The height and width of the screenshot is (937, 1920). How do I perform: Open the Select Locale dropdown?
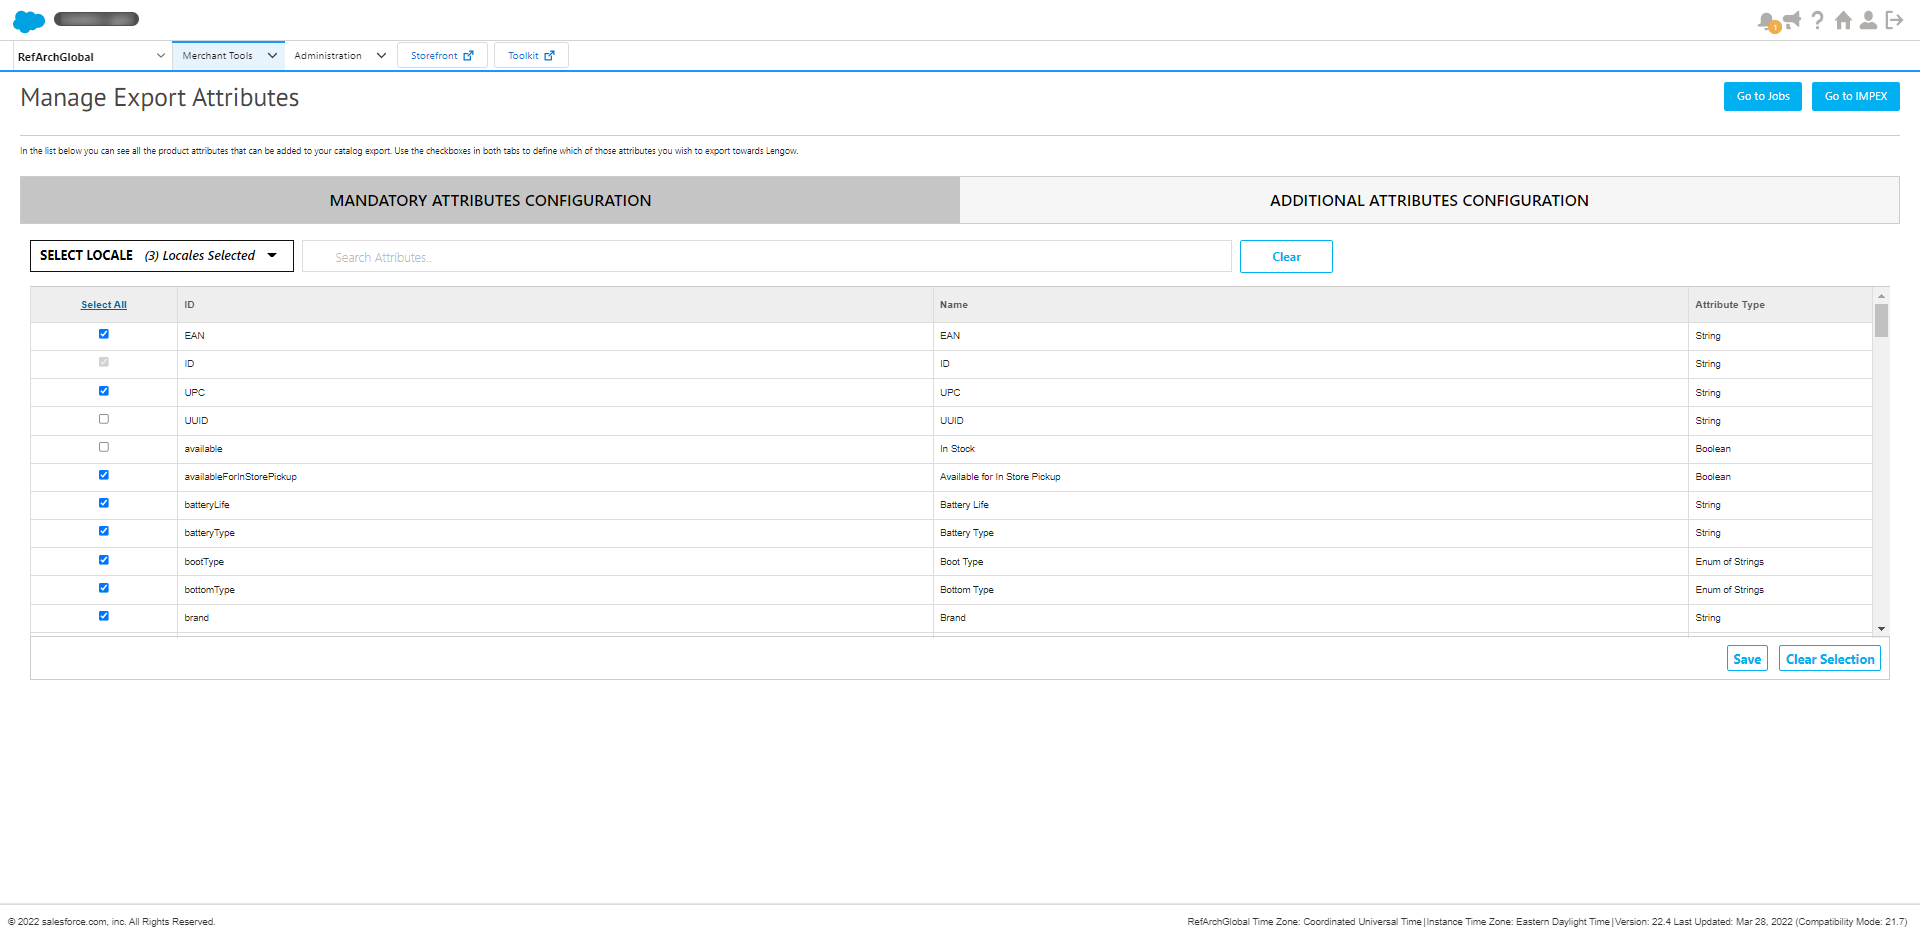(x=162, y=256)
